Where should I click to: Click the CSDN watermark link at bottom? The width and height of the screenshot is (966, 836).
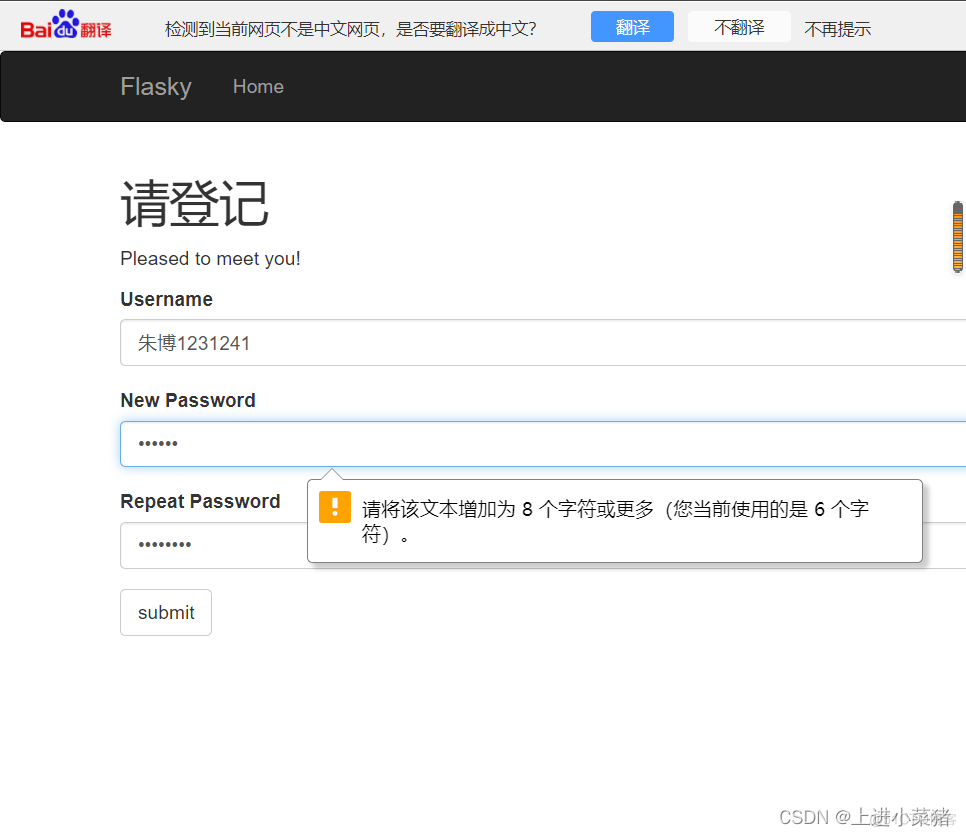[x=862, y=816]
